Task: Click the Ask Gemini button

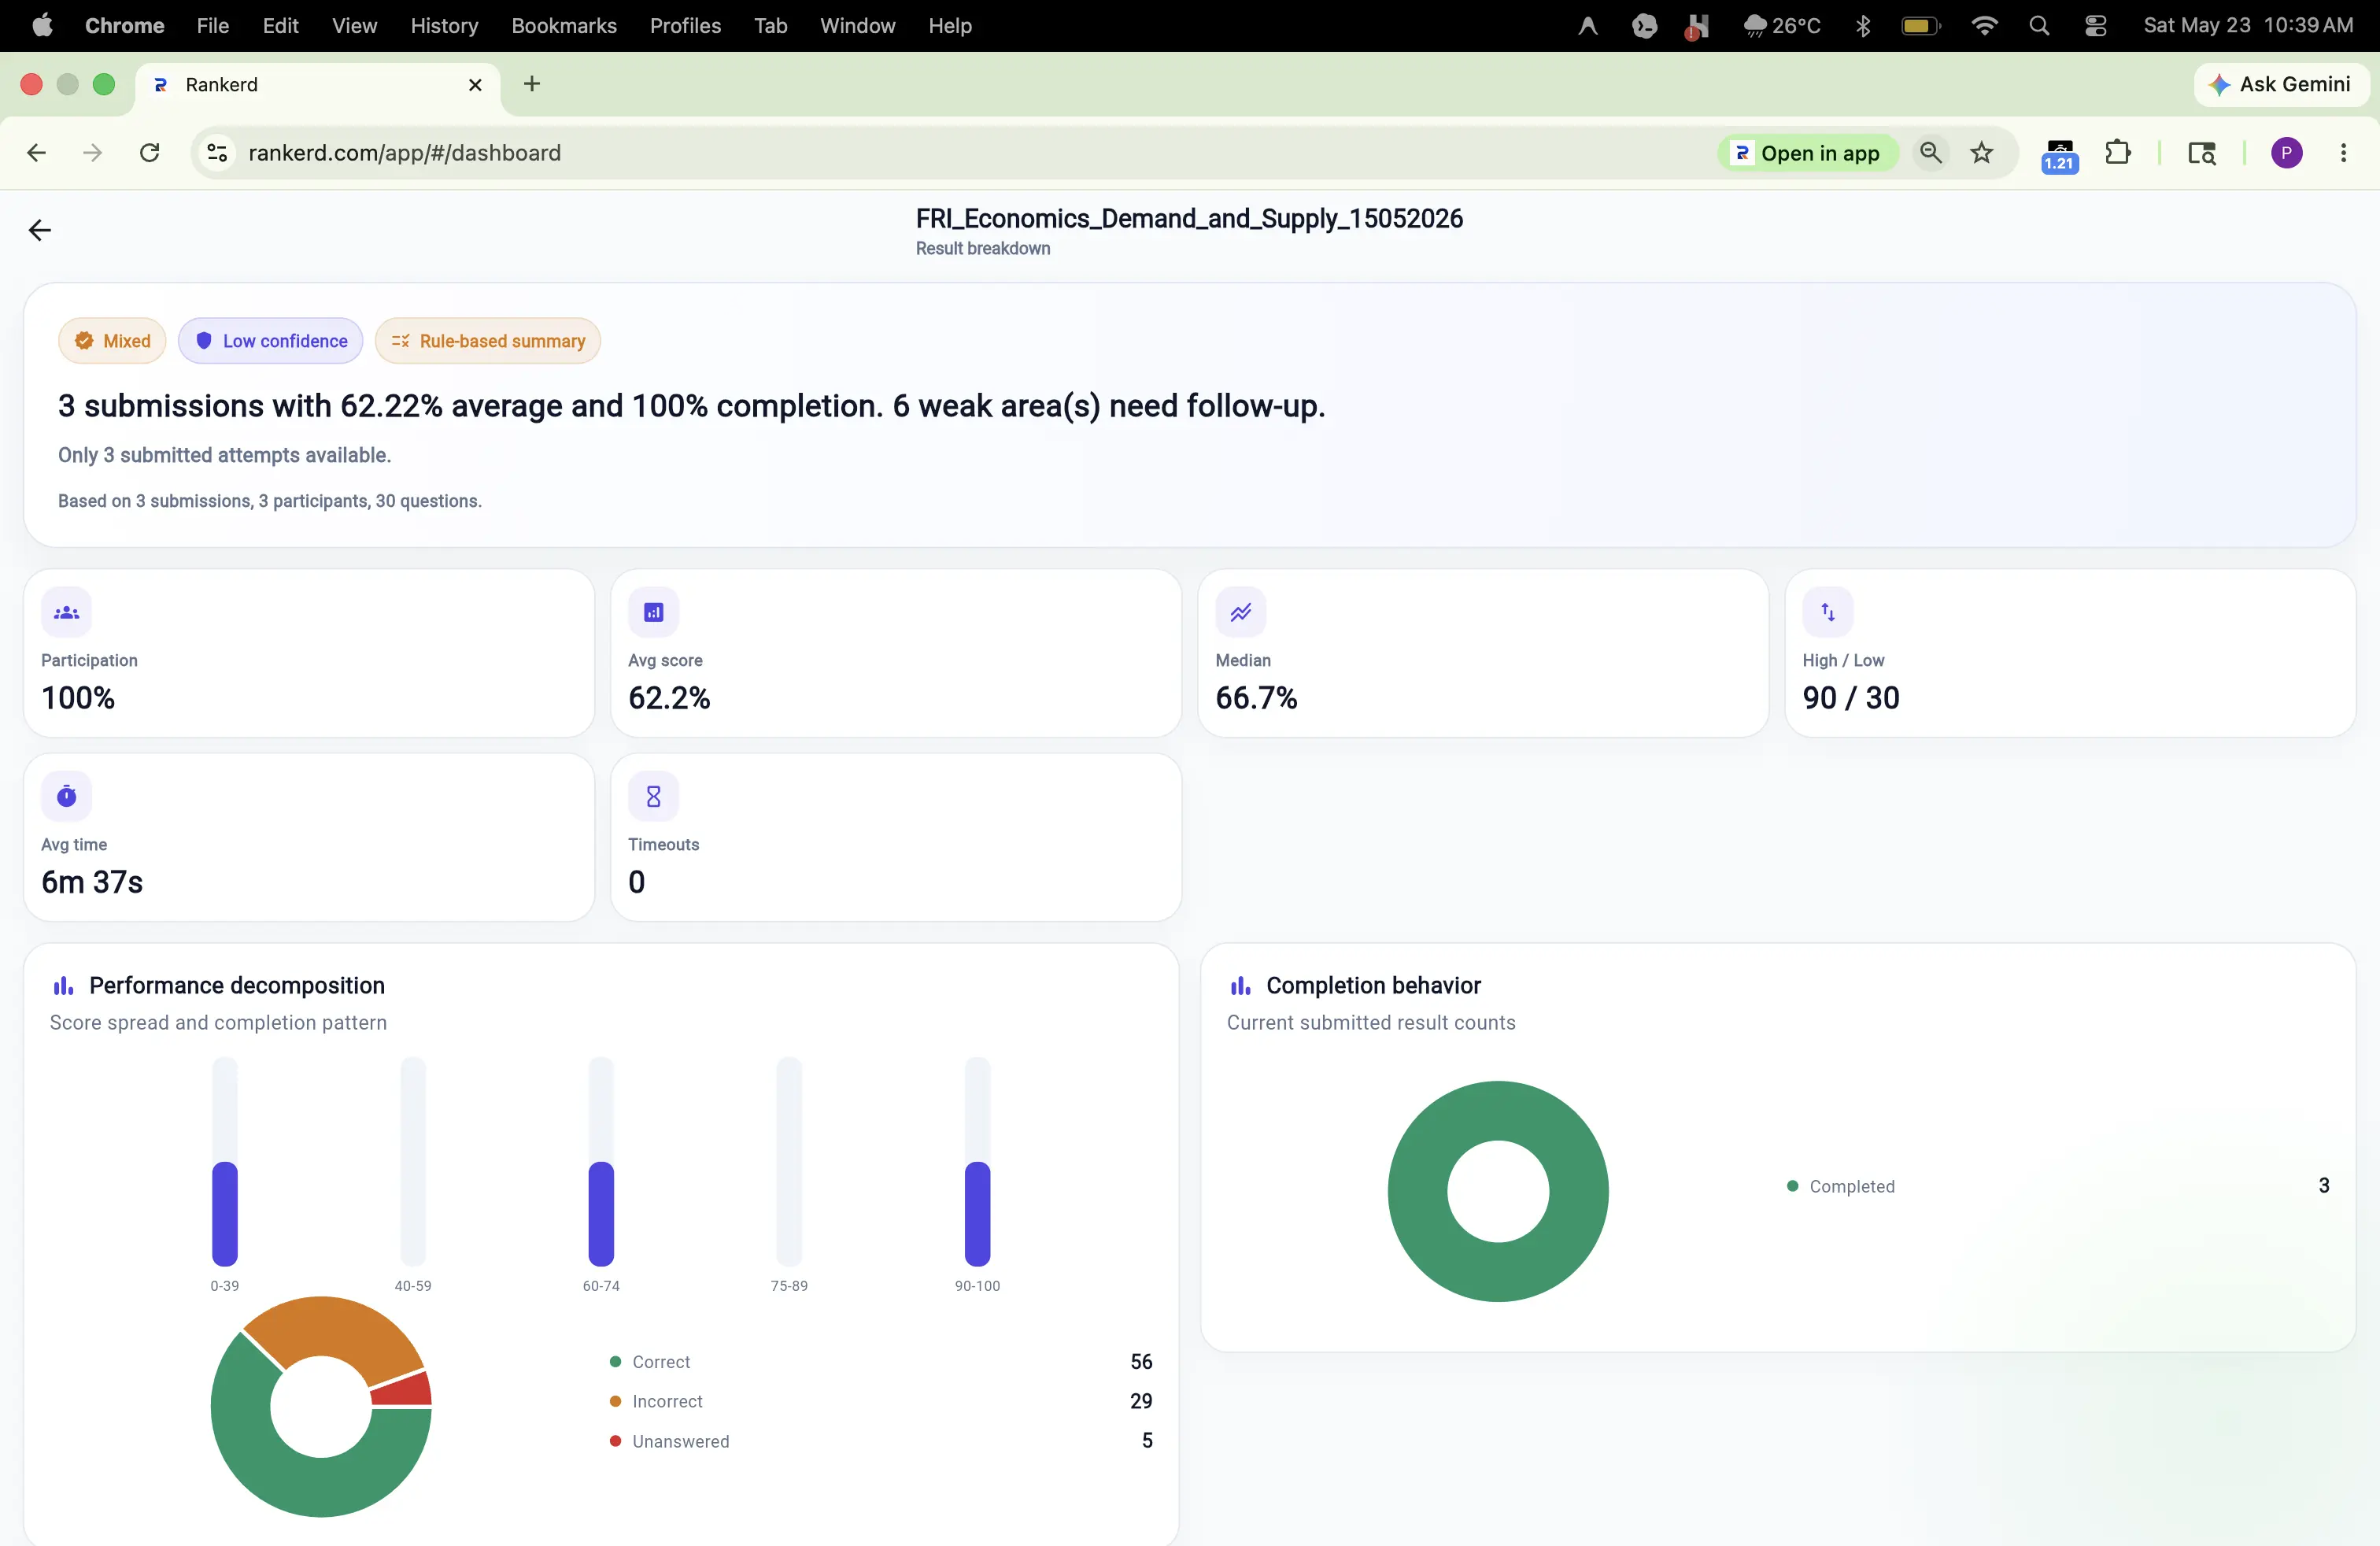Action: pos(2280,85)
